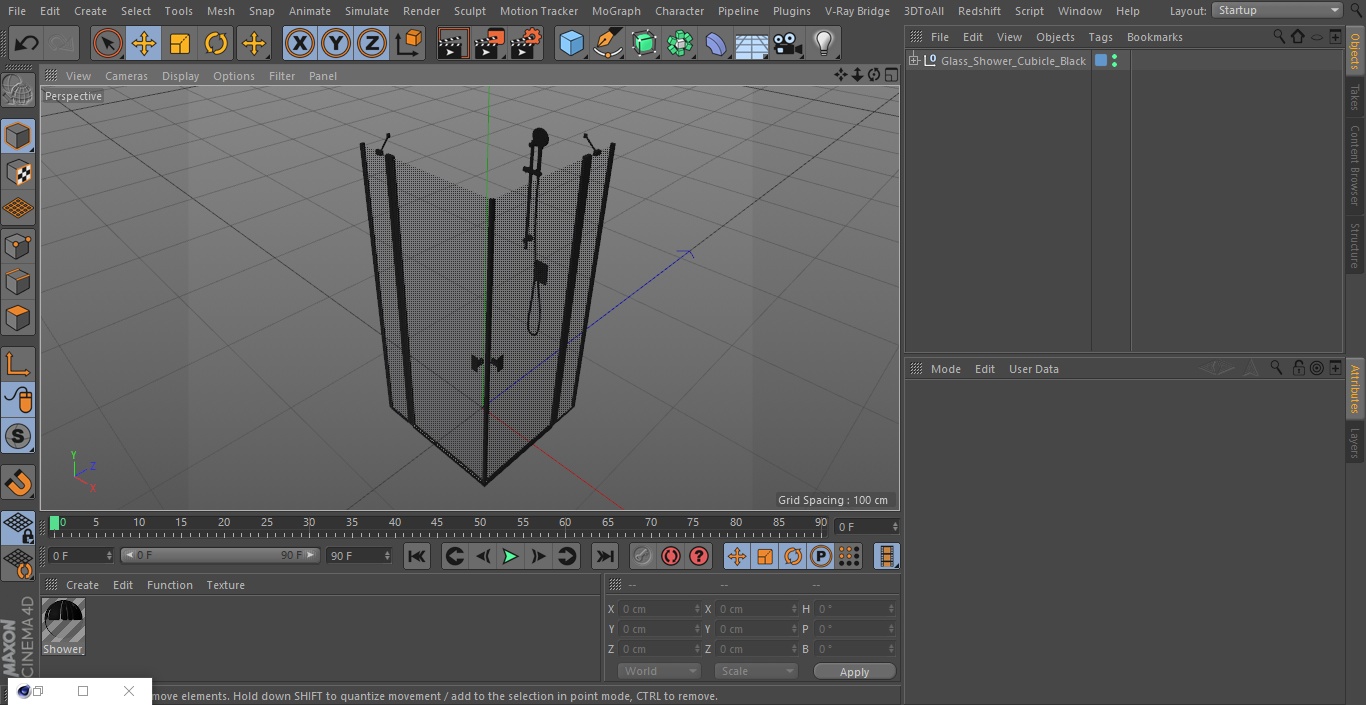Screen dimensions: 1366x705
Task: Toggle the red Record Active Objects button
Action: 642,556
